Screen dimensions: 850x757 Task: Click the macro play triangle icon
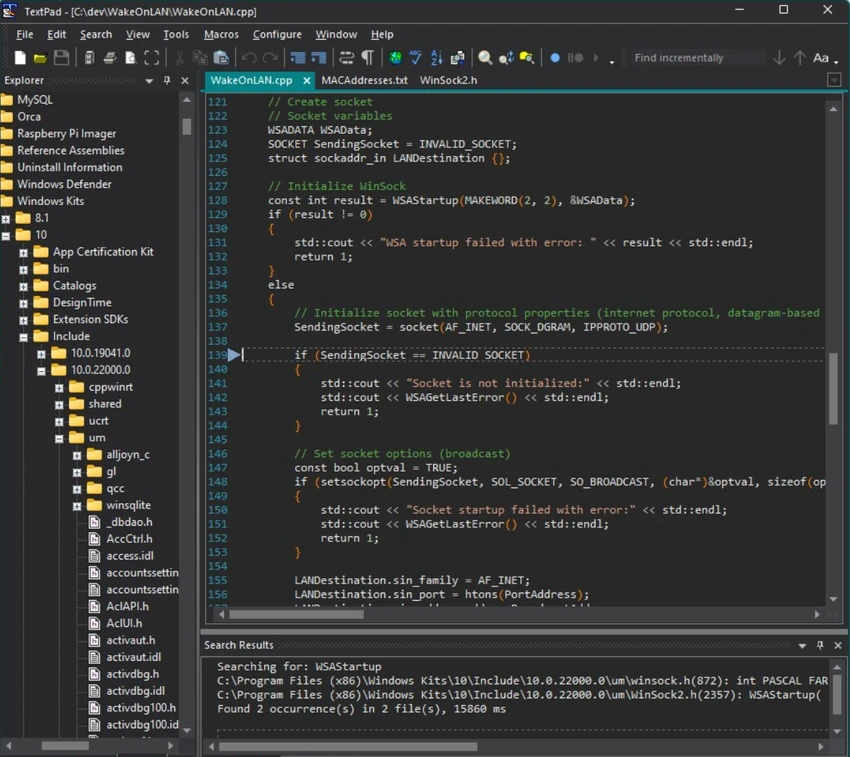596,57
